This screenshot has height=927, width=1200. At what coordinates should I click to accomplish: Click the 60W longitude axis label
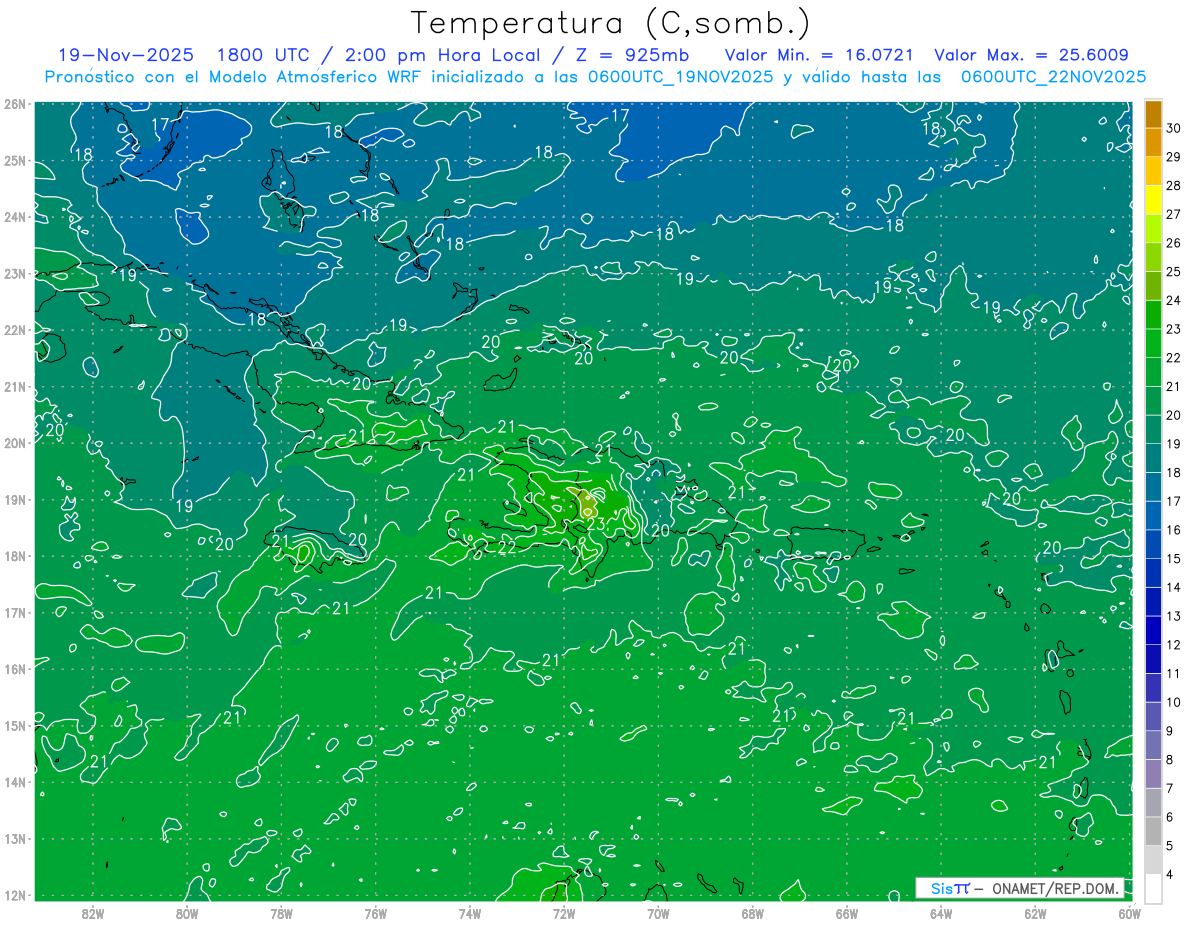[1130, 912]
